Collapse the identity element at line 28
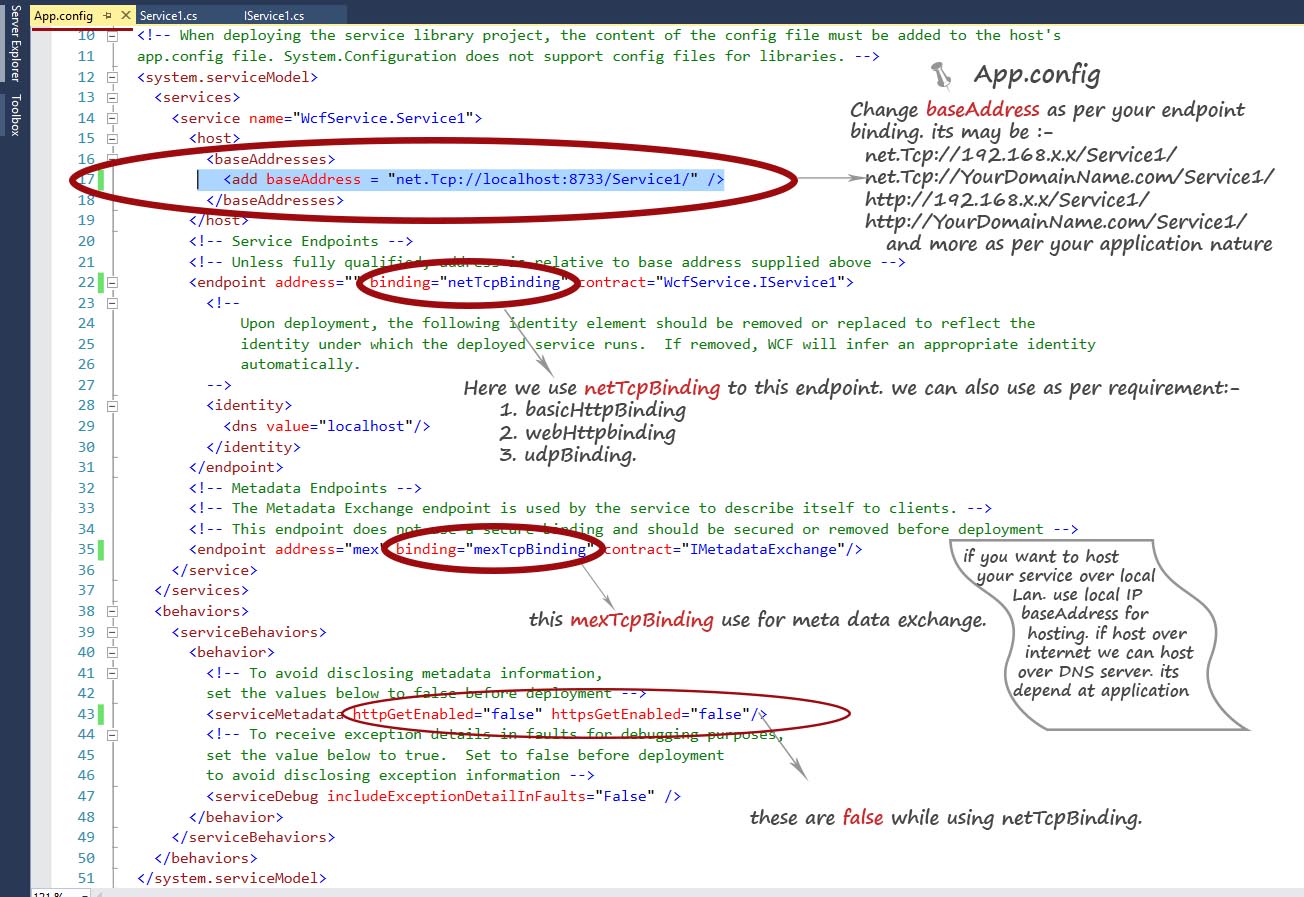This screenshot has width=1304, height=897. 113,405
